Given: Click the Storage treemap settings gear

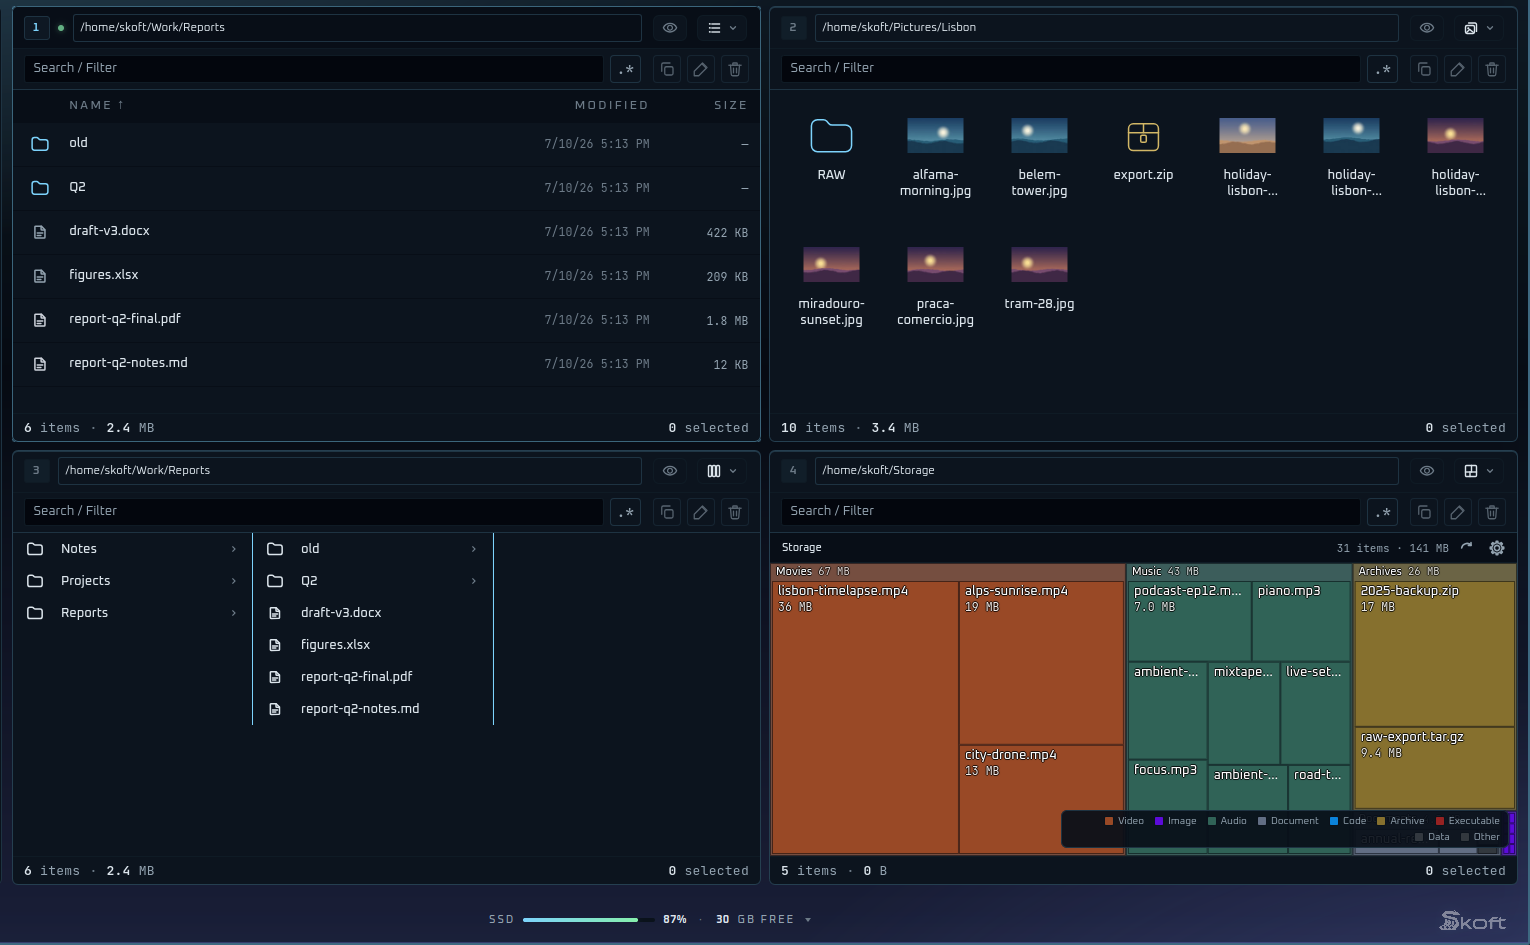Looking at the screenshot, I should 1497,548.
